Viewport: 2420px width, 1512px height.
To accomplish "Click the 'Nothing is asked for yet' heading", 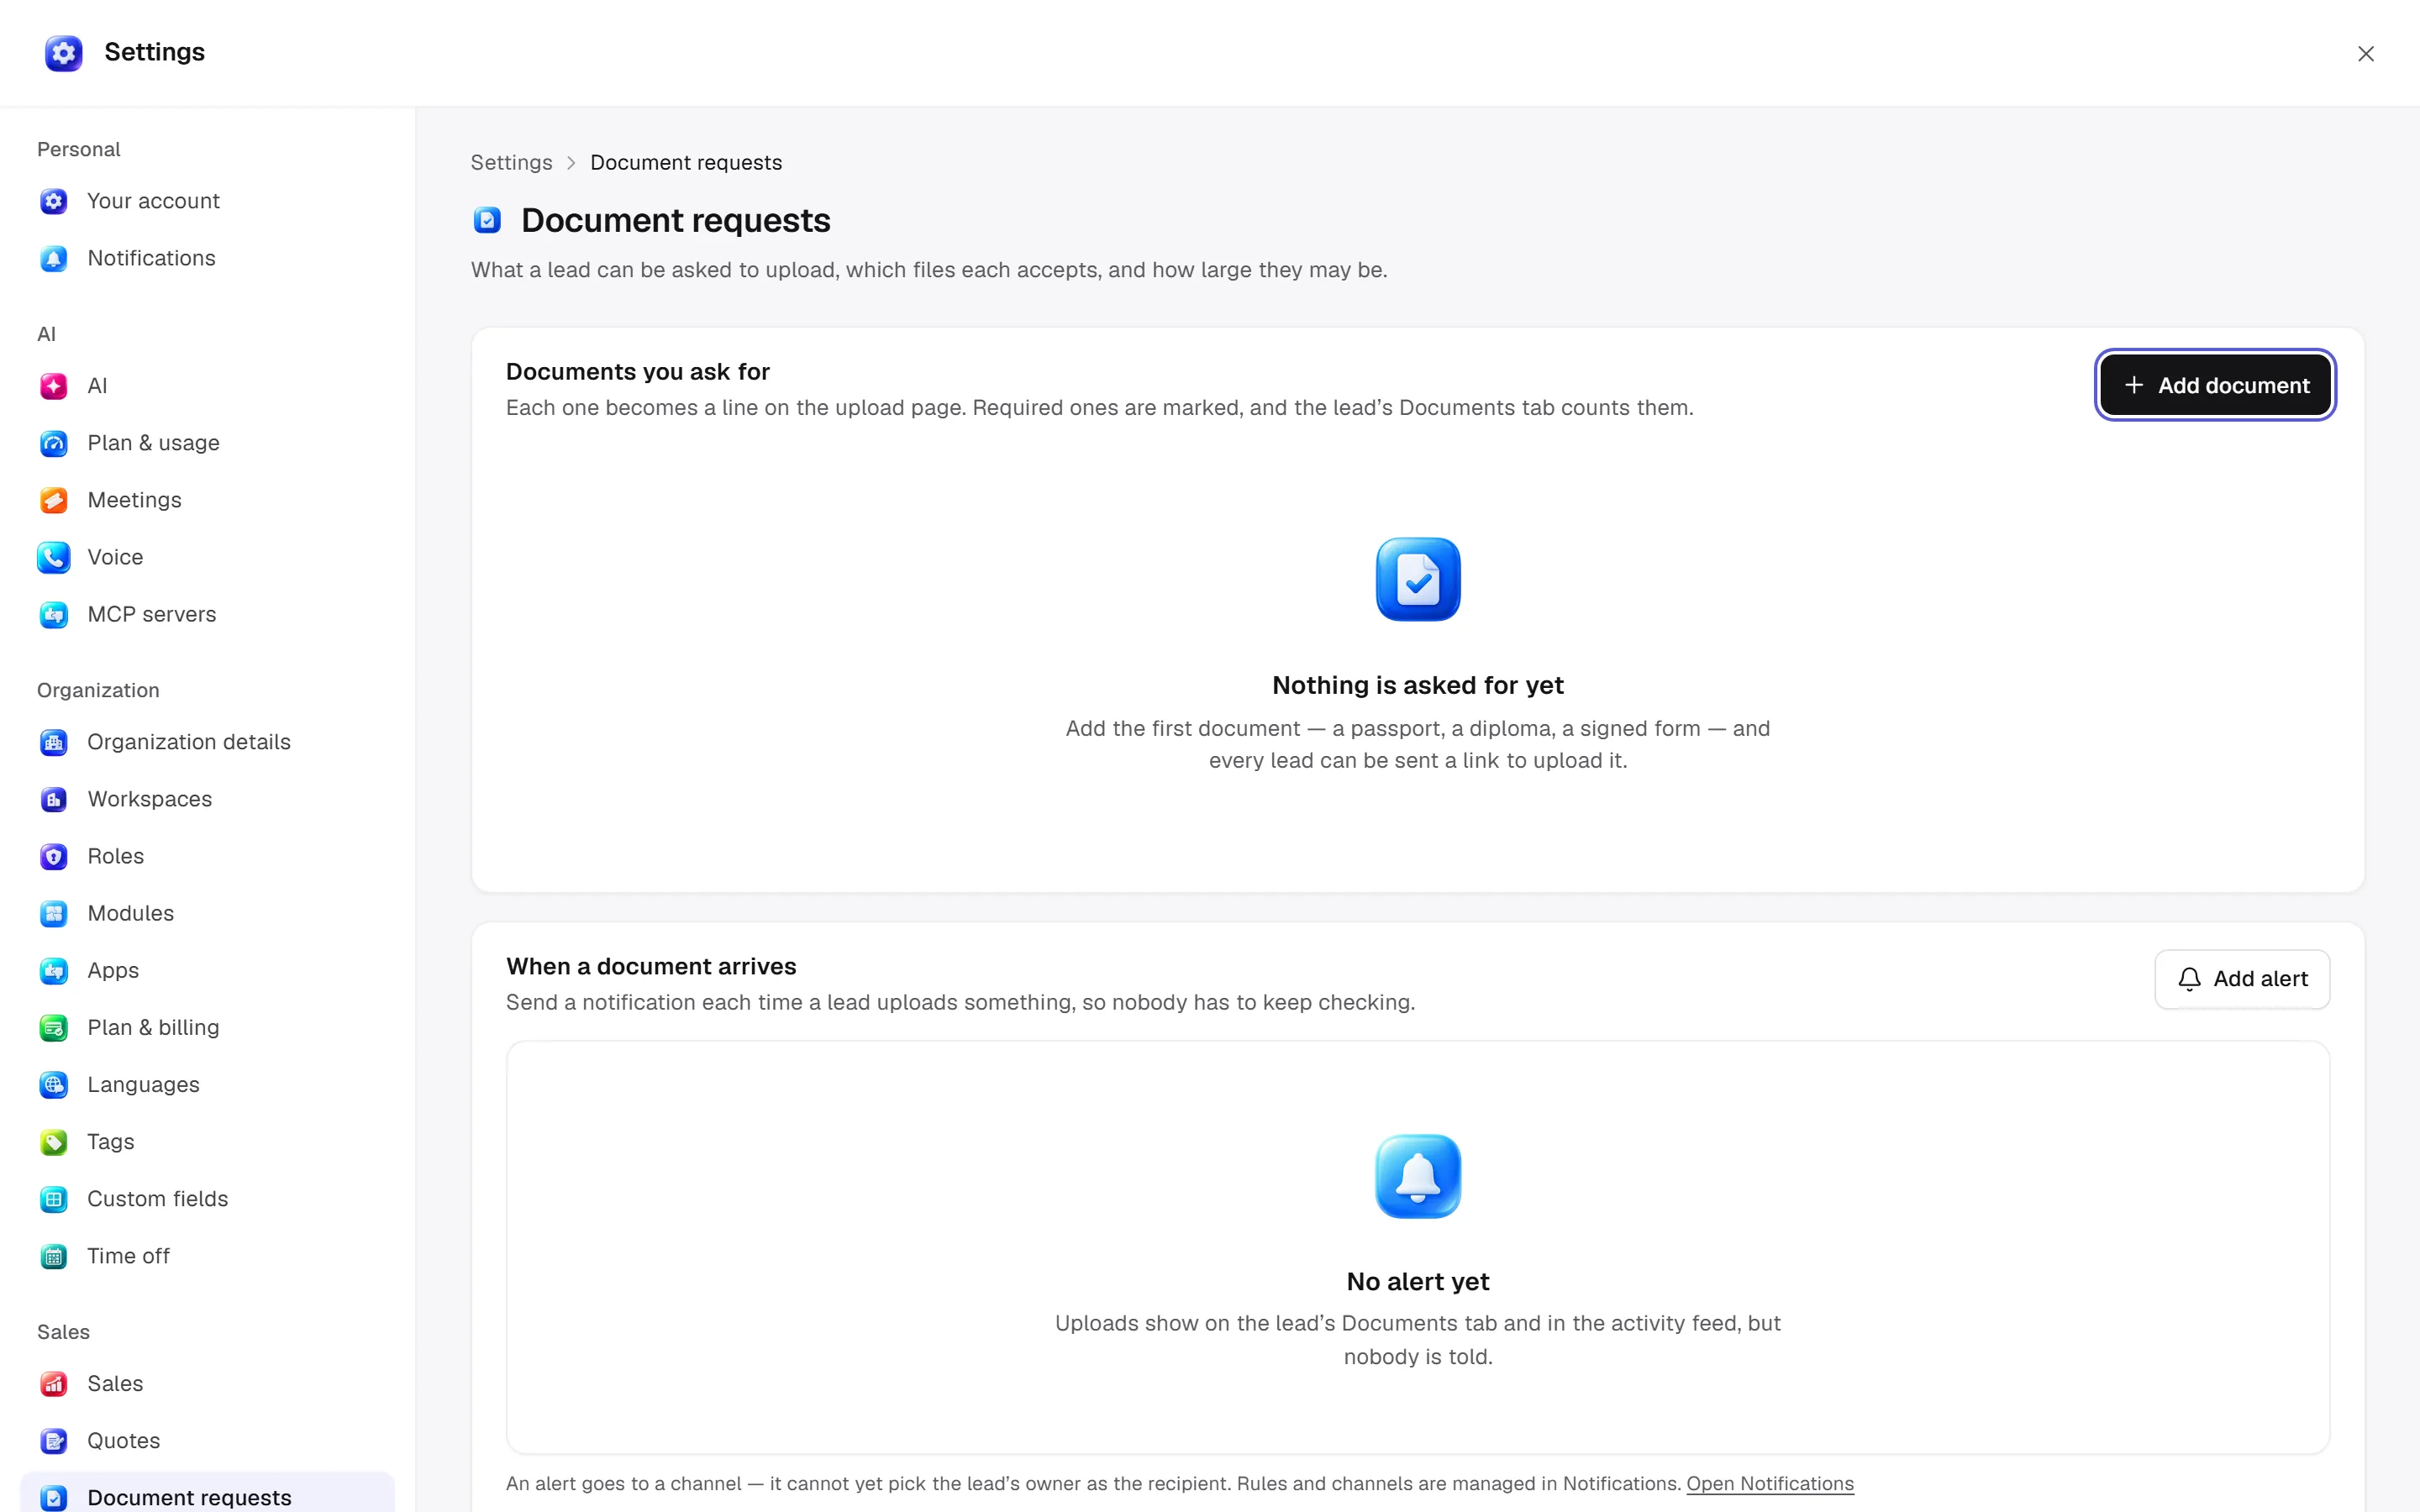I will tap(1418, 685).
